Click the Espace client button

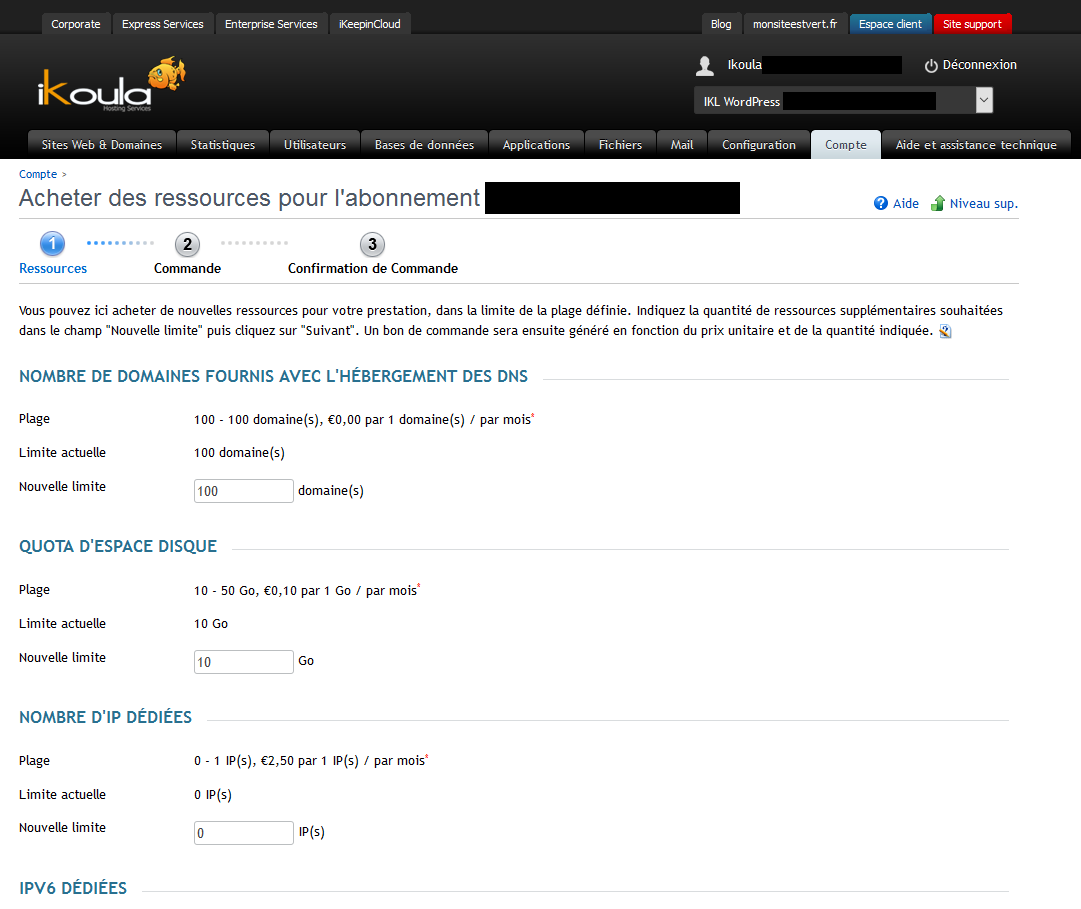[x=890, y=23]
